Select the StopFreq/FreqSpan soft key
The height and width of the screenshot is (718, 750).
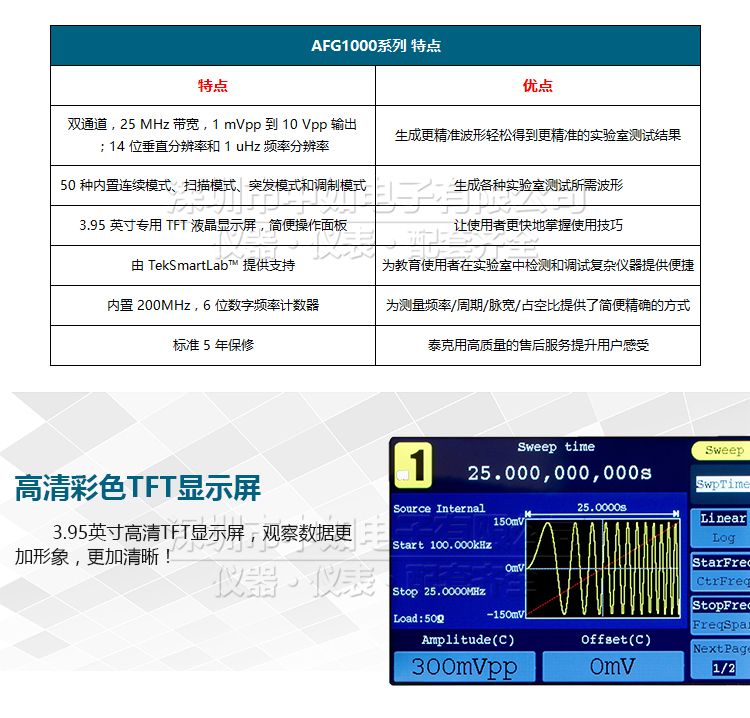point(722,615)
